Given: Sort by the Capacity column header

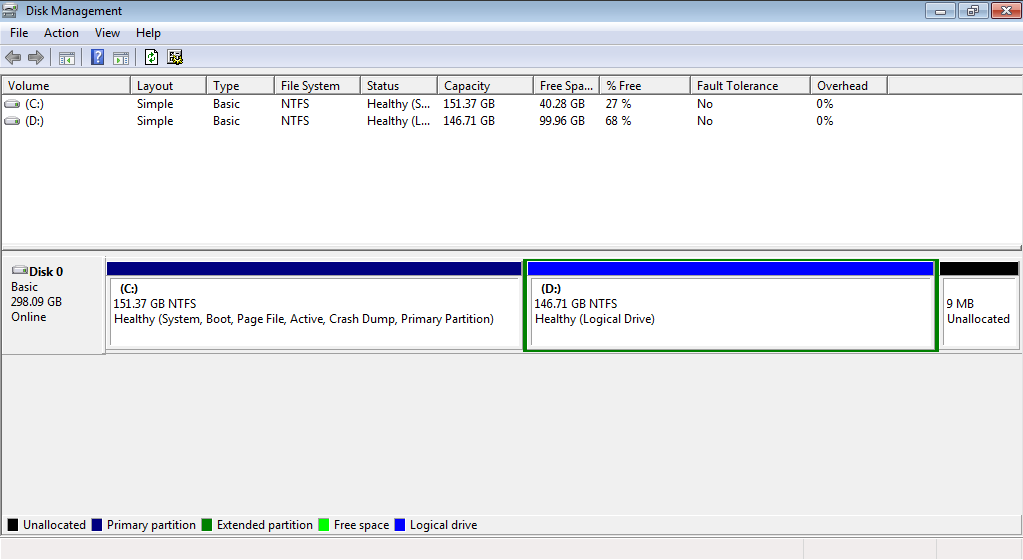Looking at the screenshot, I should point(467,86).
